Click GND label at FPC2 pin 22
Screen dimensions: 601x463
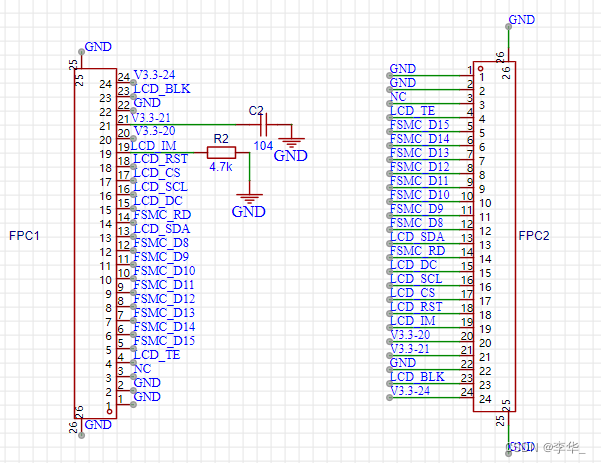(403, 363)
